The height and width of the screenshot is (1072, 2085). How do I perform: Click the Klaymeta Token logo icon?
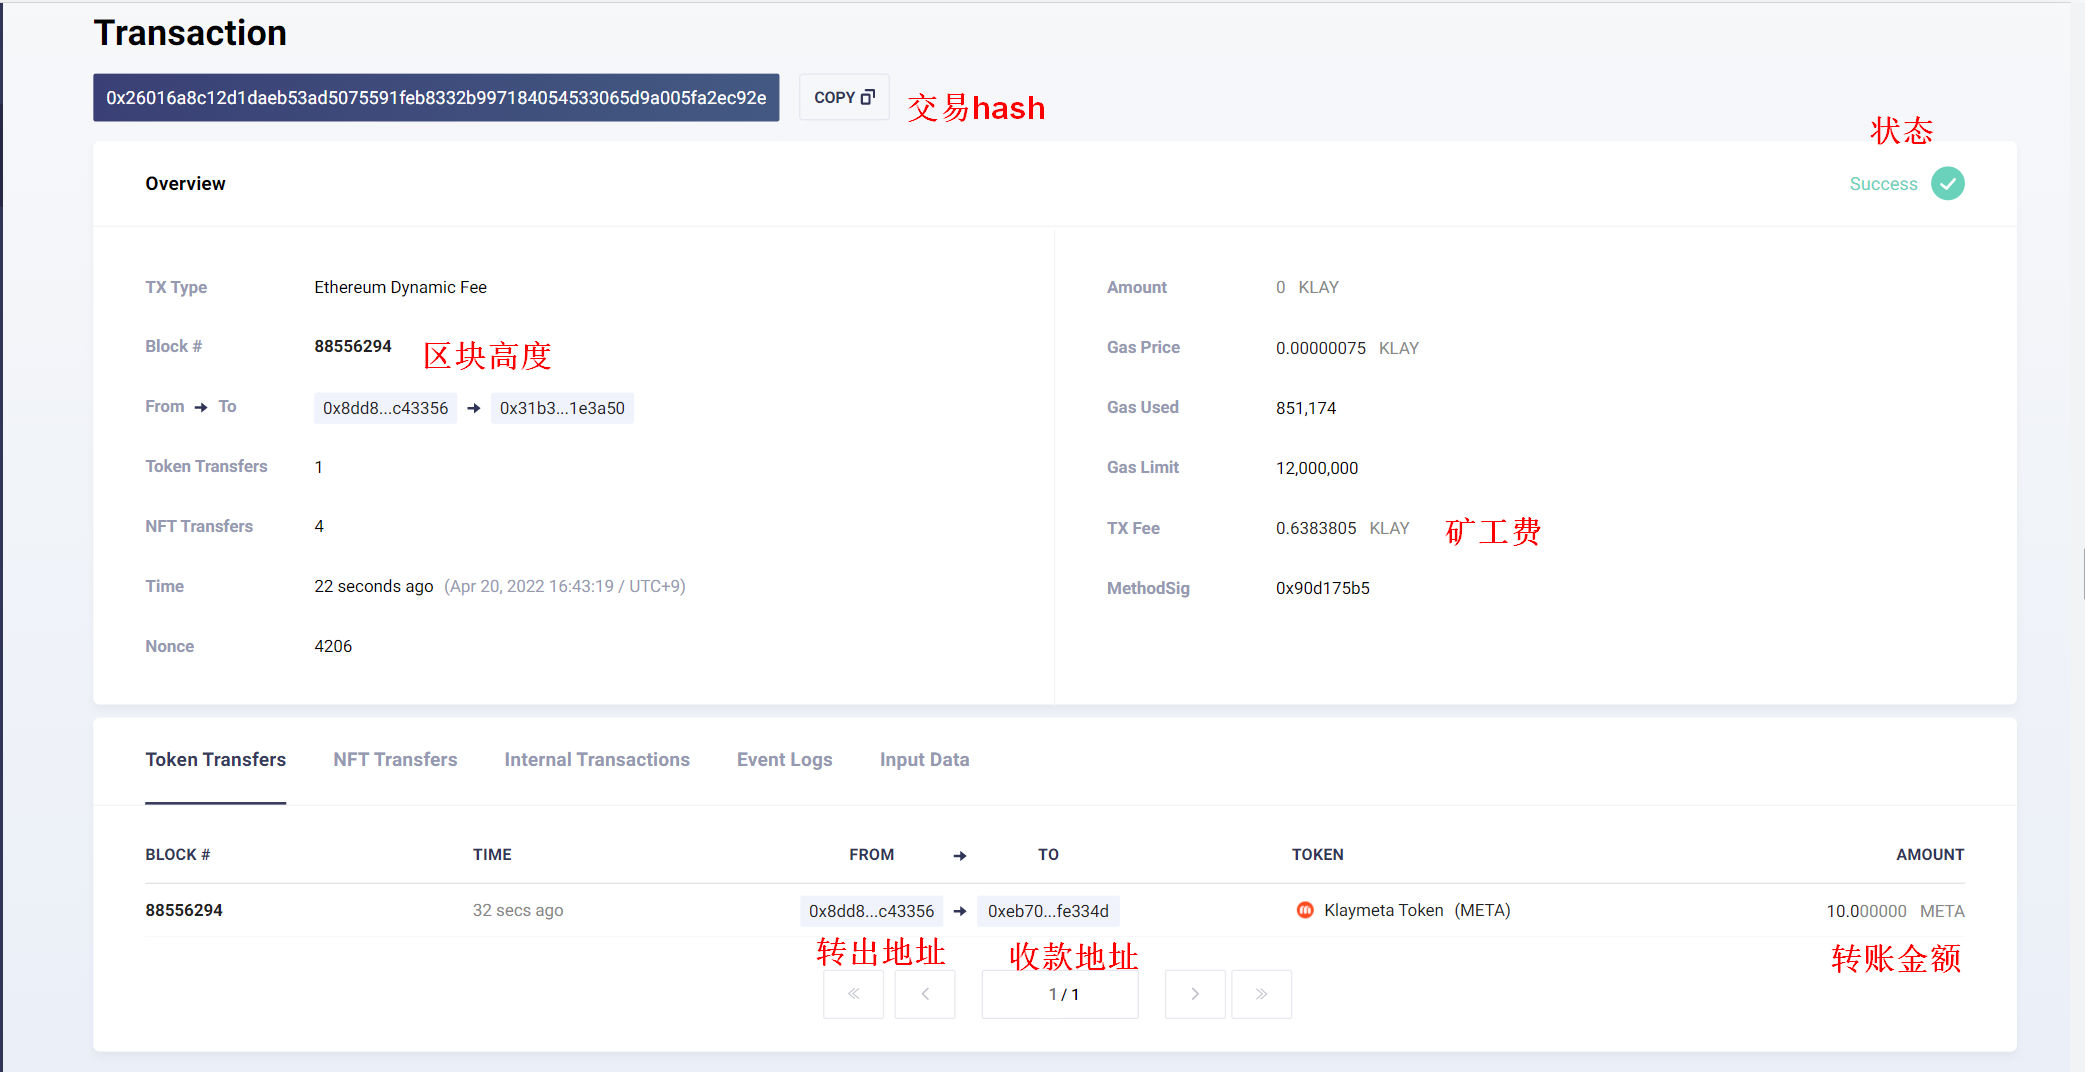pyautogui.click(x=1305, y=910)
